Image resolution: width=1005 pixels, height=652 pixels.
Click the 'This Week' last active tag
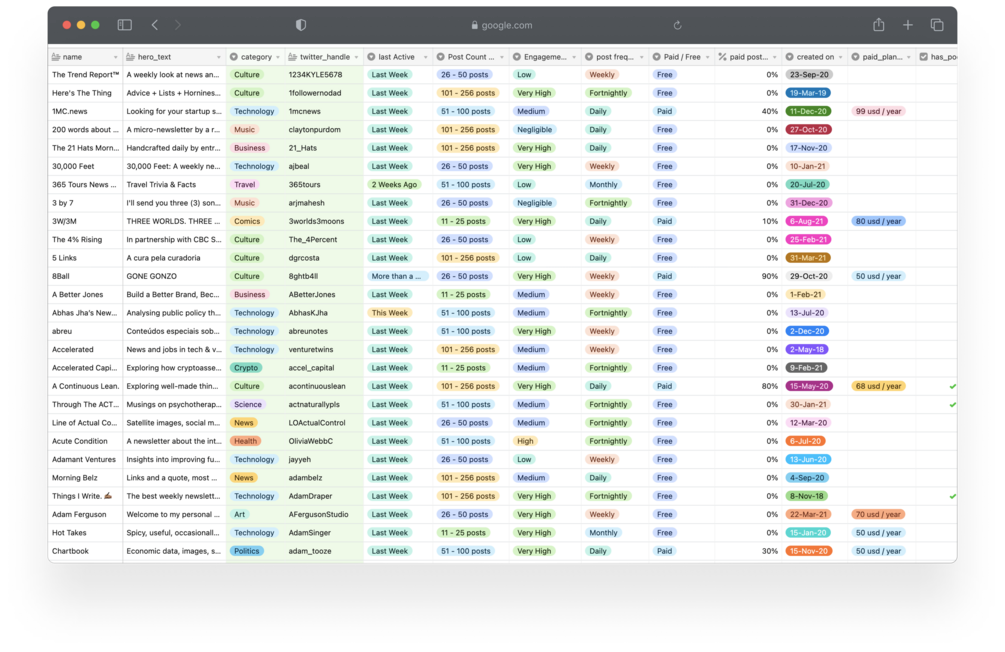(x=390, y=313)
